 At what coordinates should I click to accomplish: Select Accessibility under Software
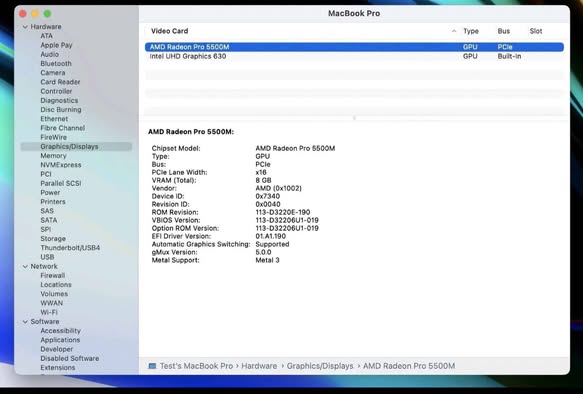(x=60, y=331)
